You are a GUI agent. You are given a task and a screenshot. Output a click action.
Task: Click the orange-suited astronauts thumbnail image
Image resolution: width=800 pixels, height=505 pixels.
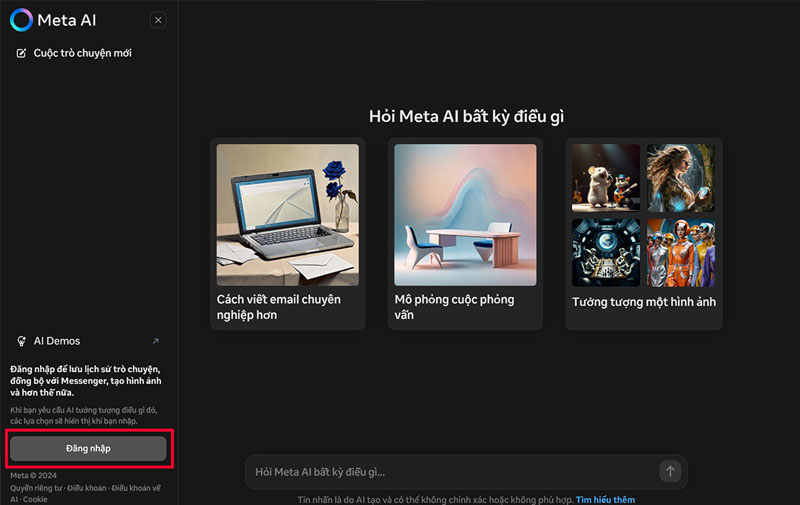click(x=680, y=252)
